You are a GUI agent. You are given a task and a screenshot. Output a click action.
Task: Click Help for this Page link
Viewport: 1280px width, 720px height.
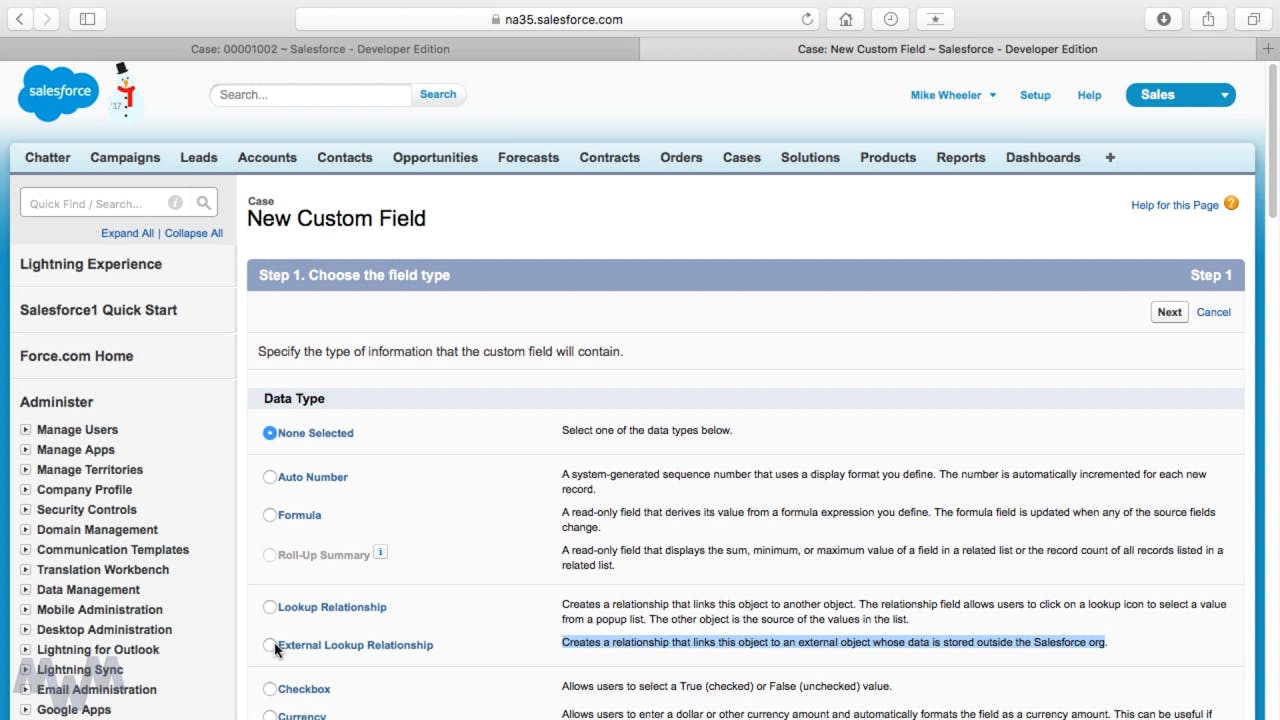tap(1175, 205)
